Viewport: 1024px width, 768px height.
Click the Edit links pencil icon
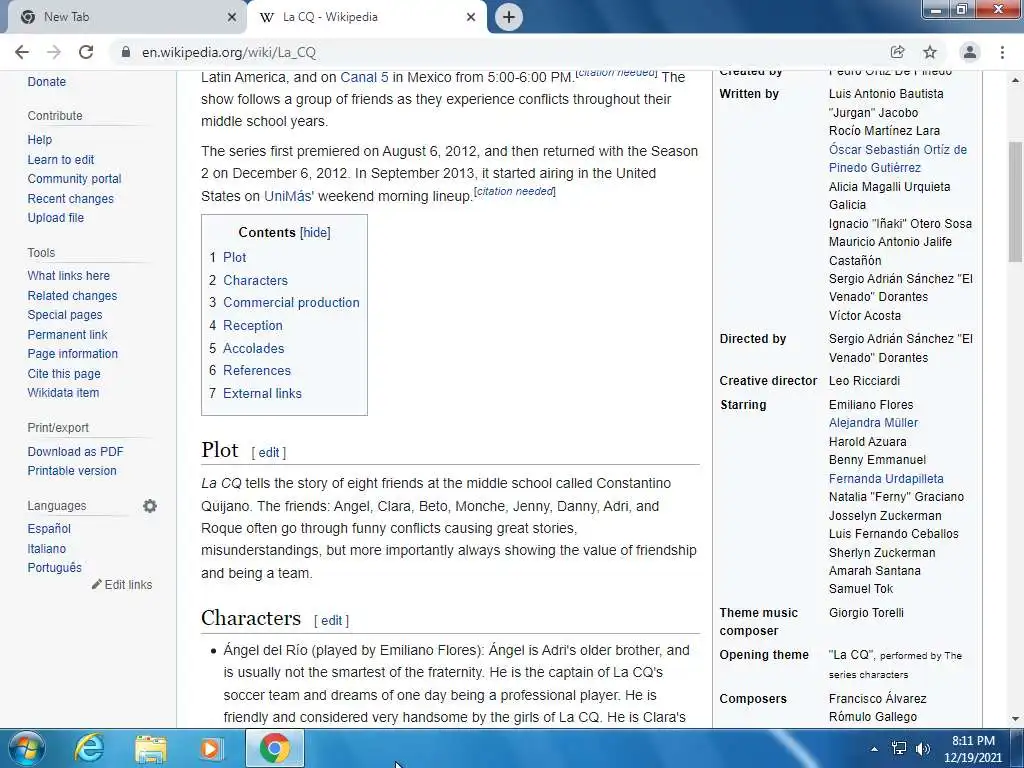click(97, 584)
